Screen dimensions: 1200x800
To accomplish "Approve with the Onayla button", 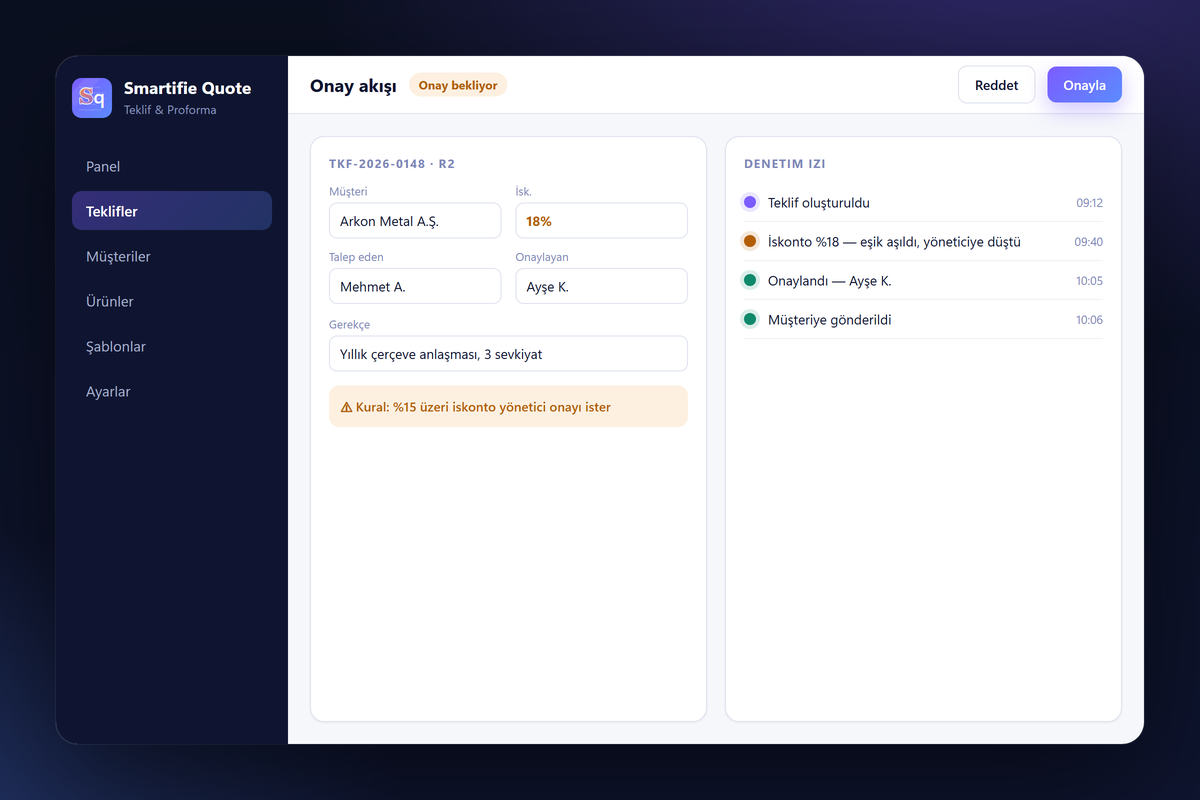I will click(x=1084, y=85).
